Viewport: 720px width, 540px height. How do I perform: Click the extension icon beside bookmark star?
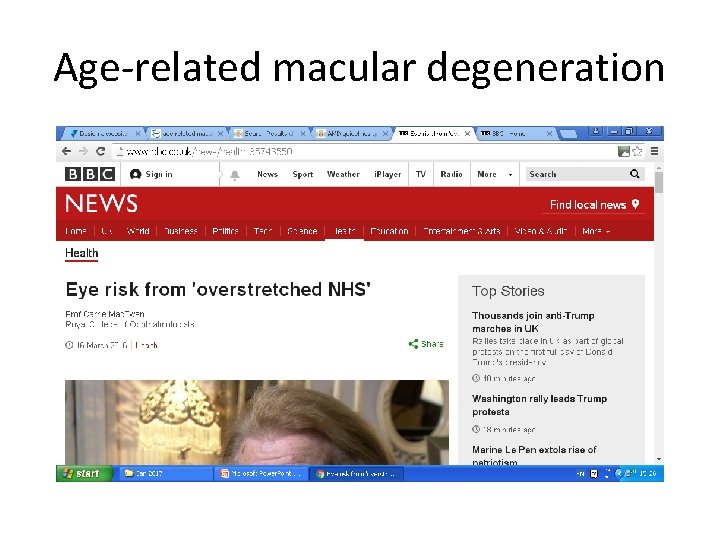[x=624, y=151]
